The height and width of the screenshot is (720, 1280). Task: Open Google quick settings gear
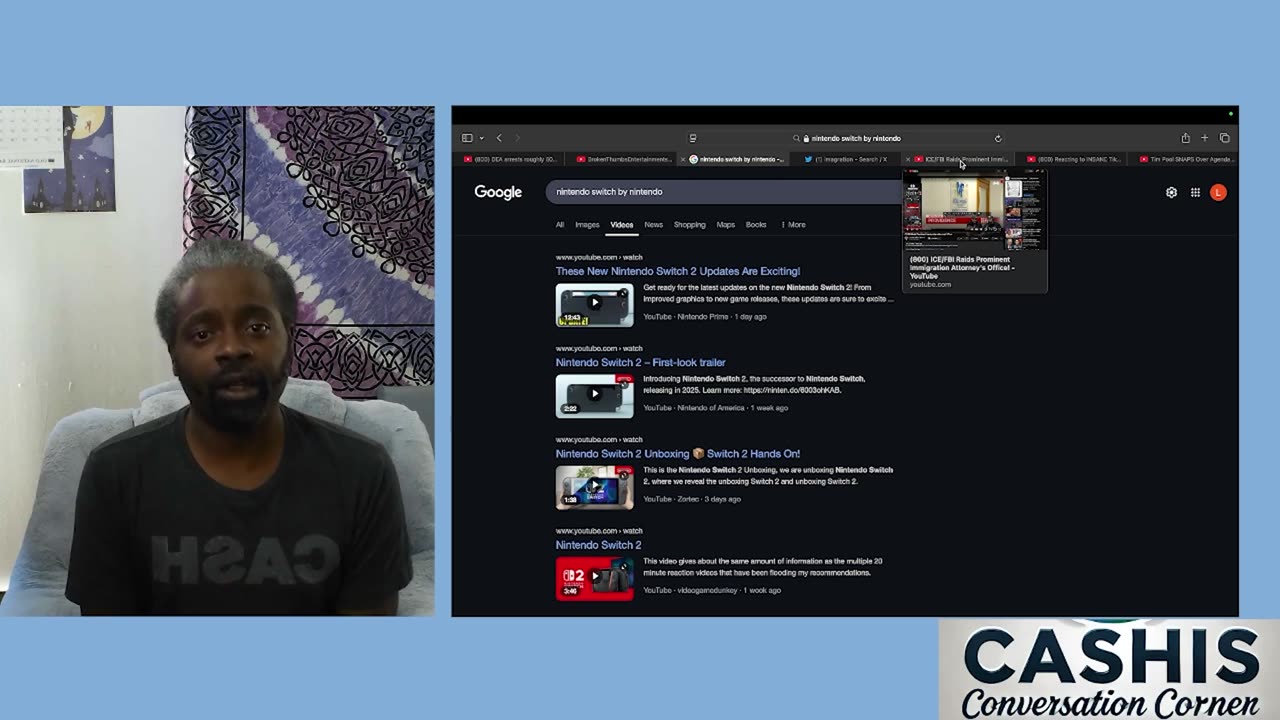1171,192
